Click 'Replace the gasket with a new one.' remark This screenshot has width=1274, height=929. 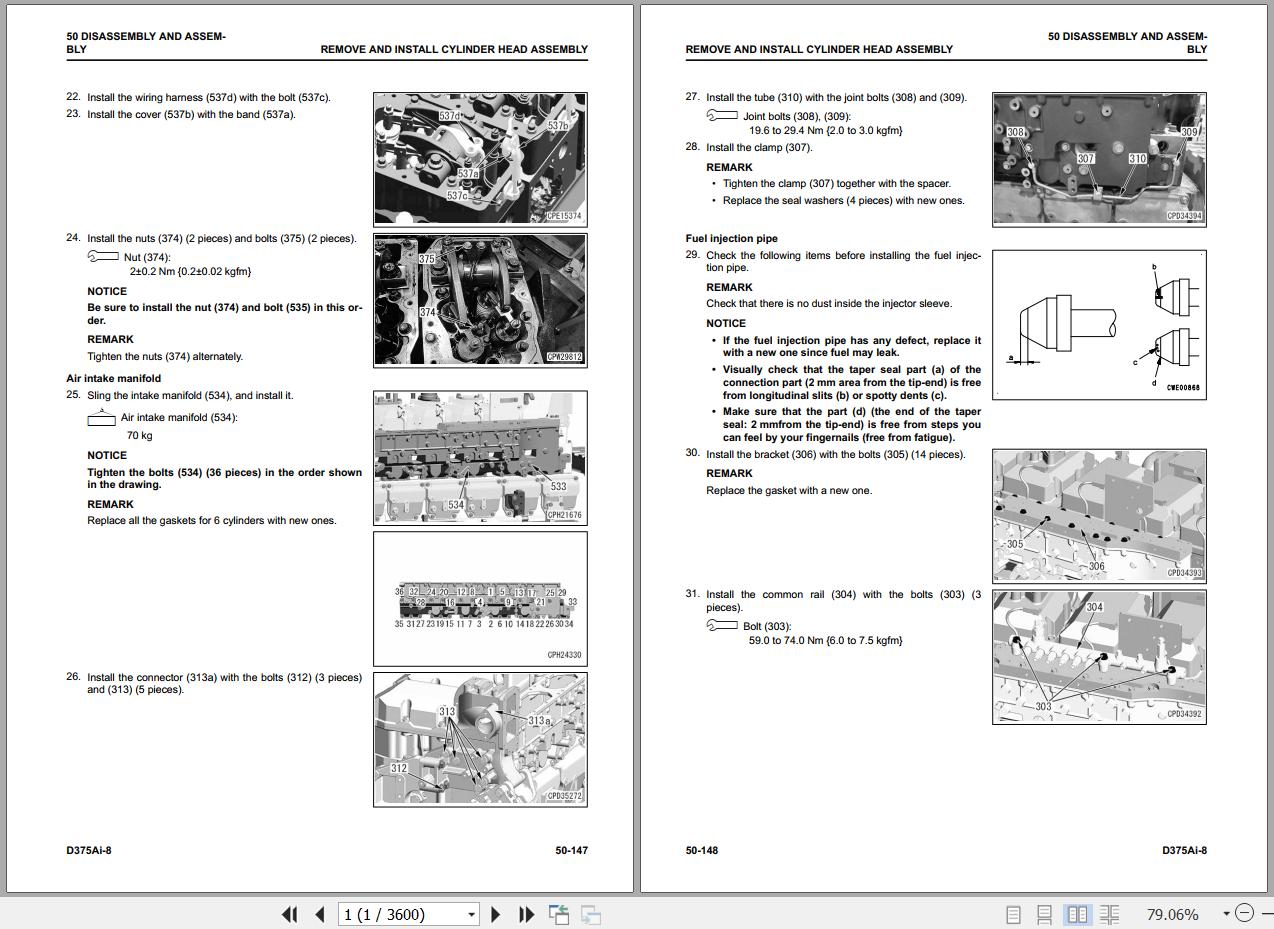click(789, 491)
